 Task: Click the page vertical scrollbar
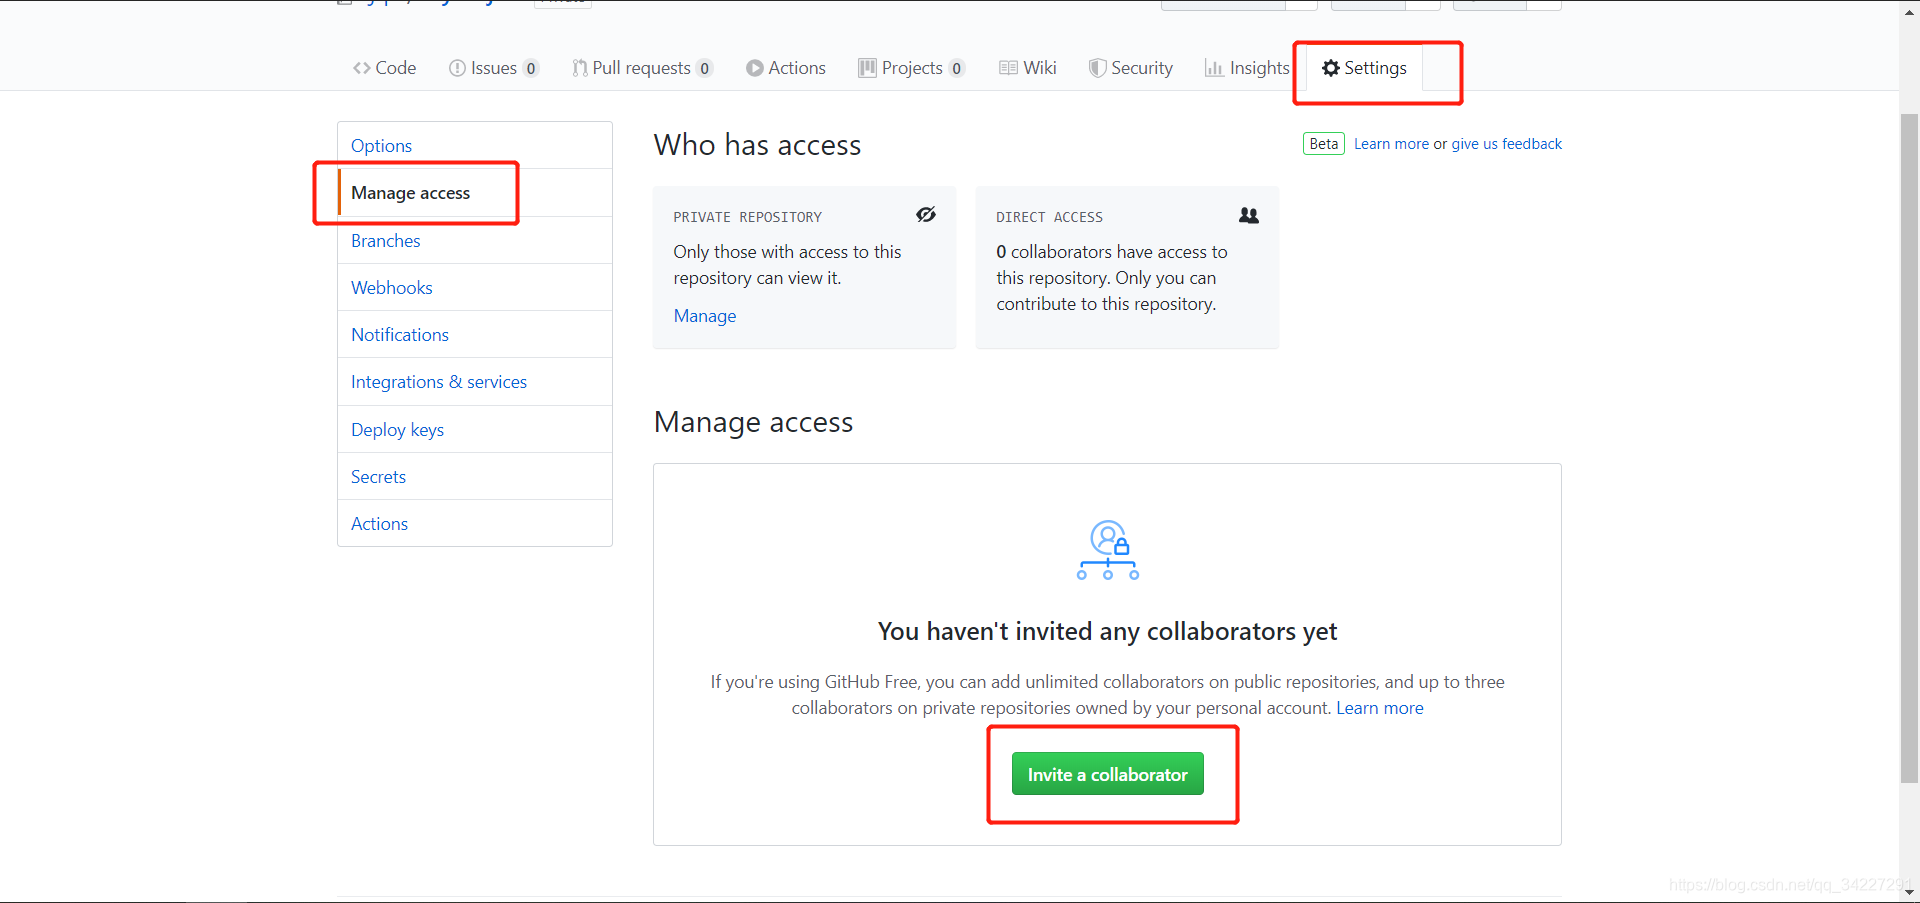click(1909, 448)
